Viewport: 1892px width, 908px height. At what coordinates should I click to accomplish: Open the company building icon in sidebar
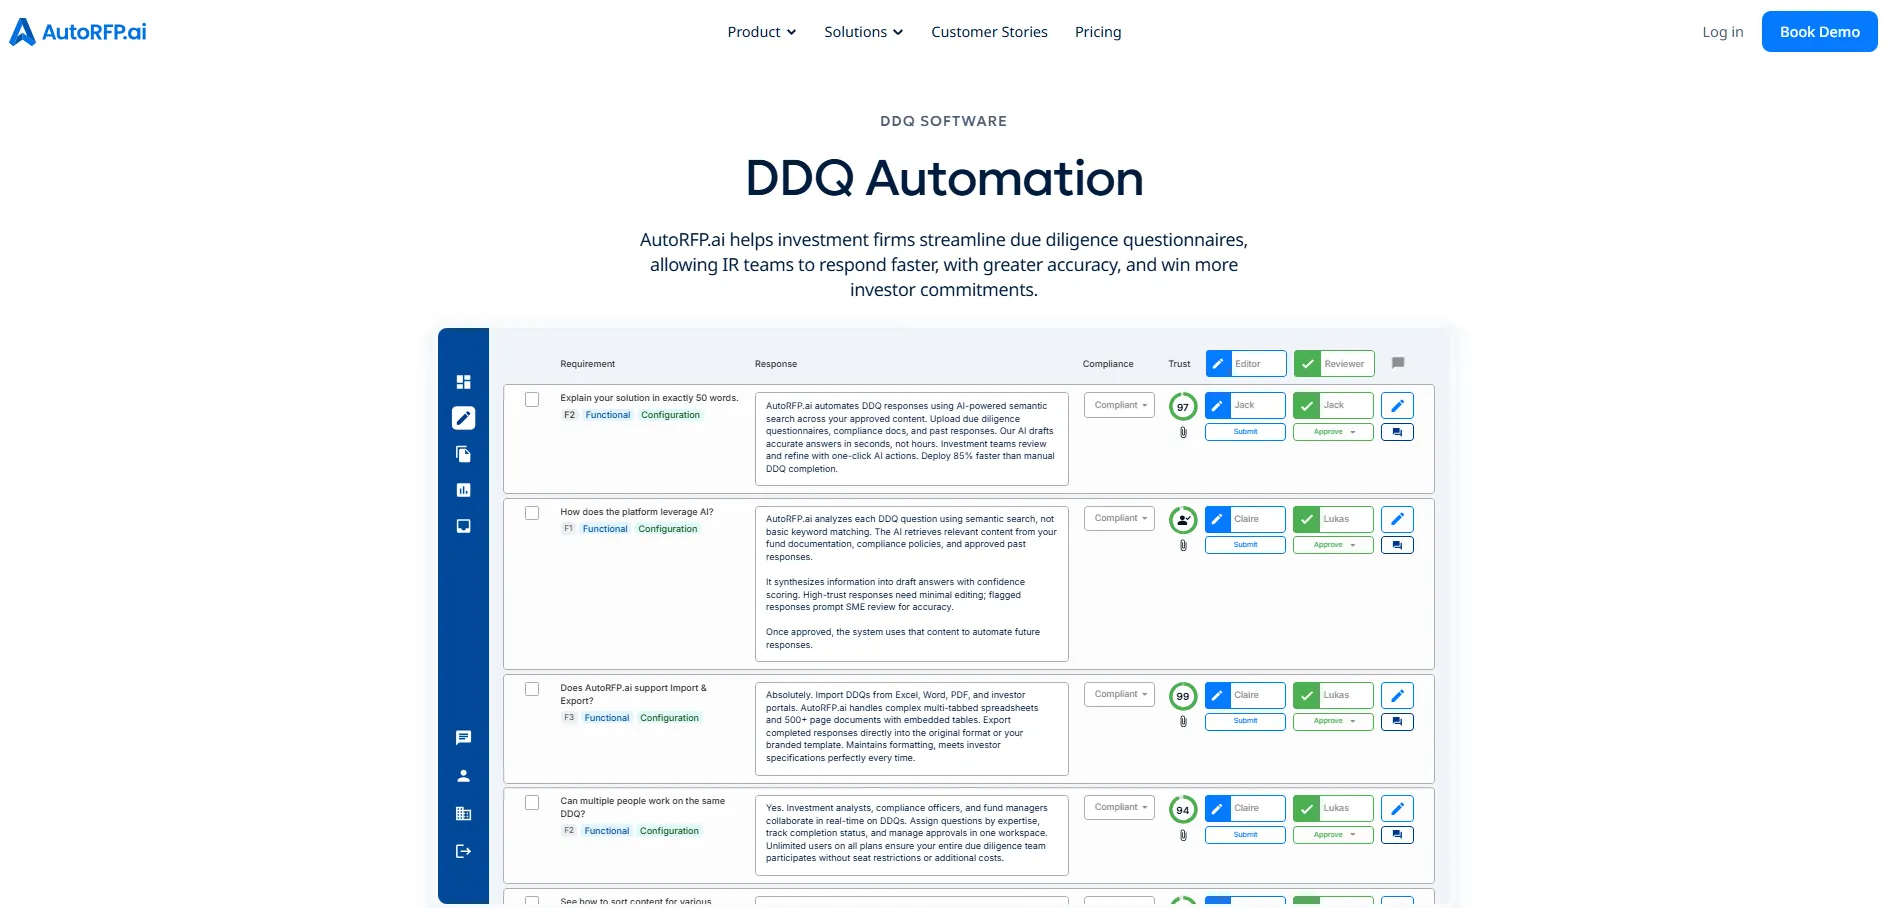pos(463,814)
